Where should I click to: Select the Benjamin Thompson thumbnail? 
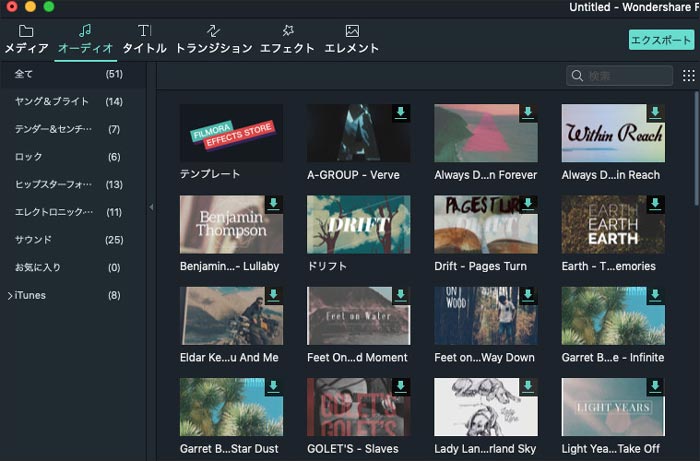coord(231,224)
